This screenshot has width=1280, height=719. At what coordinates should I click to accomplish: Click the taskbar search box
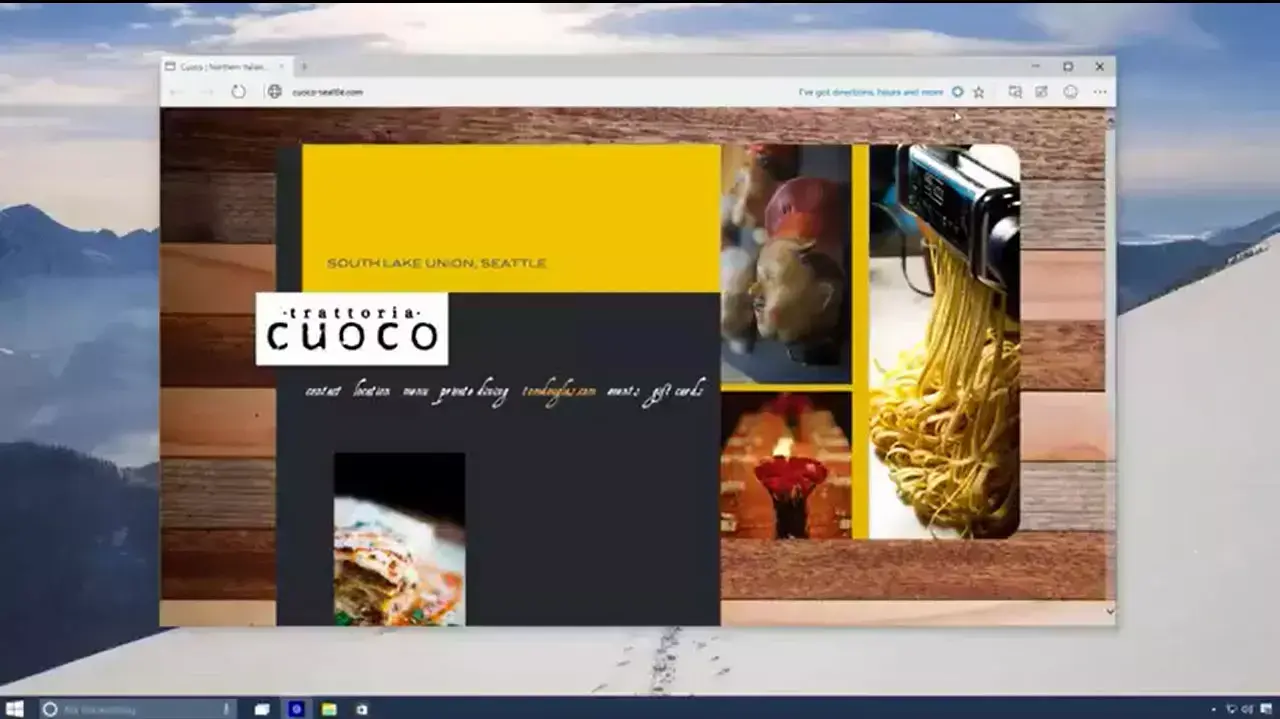pyautogui.click(x=136, y=709)
